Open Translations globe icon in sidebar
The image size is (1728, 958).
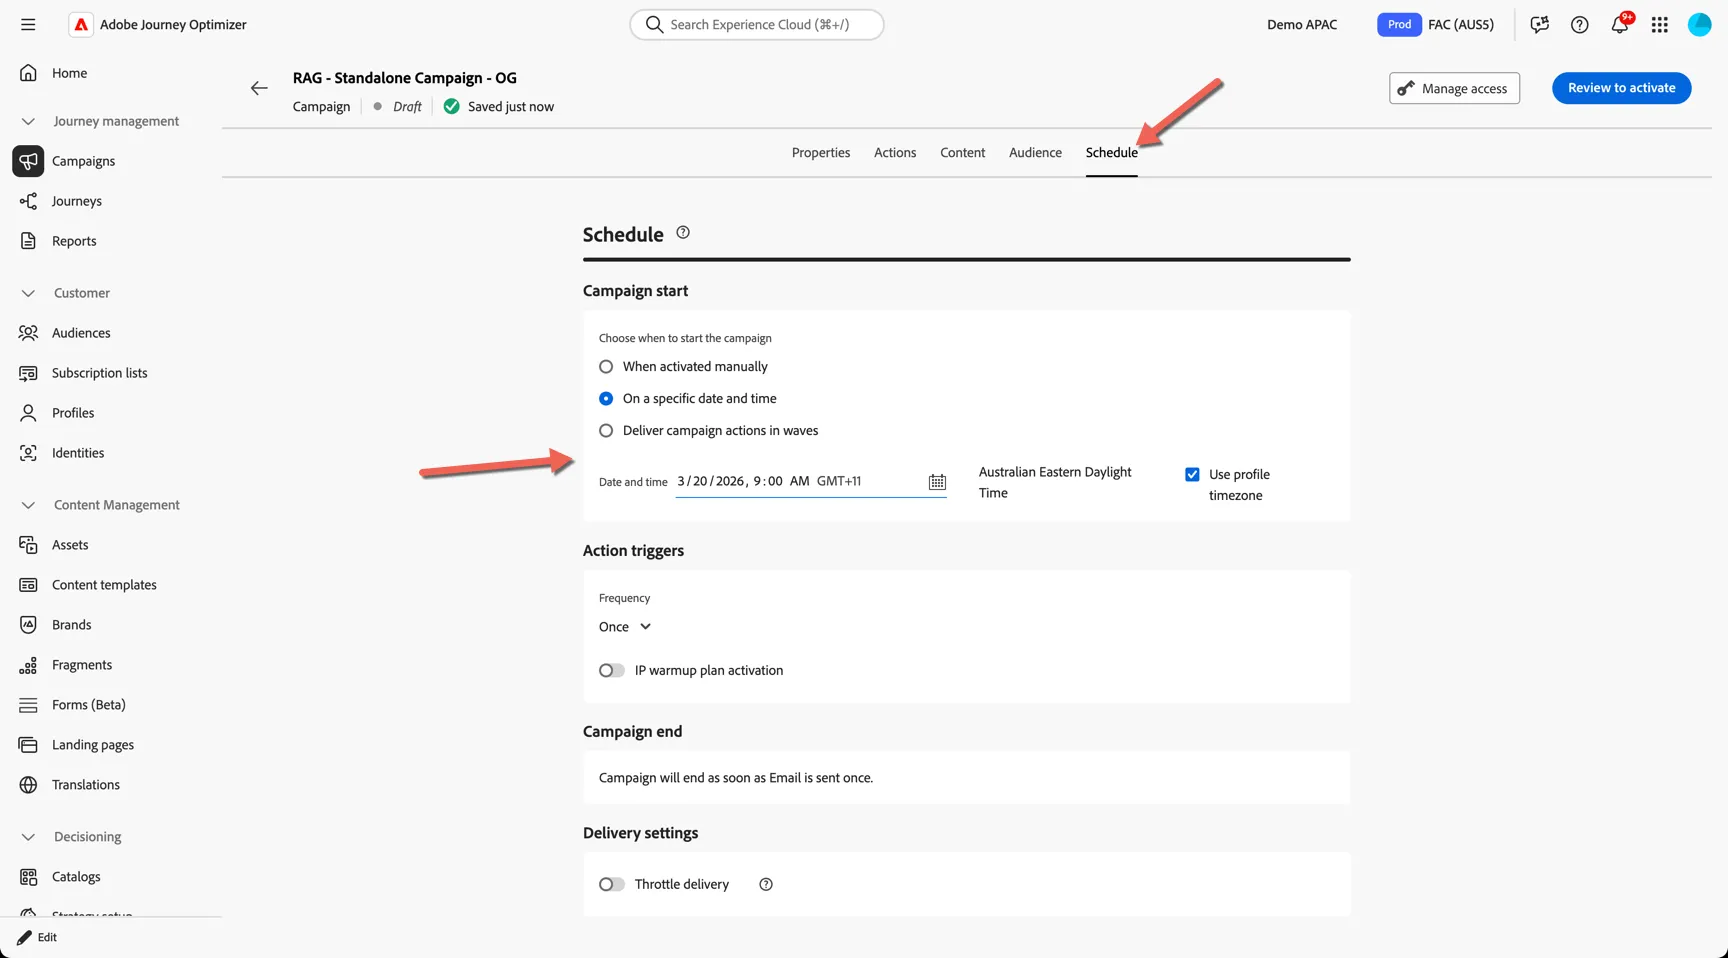(28, 785)
